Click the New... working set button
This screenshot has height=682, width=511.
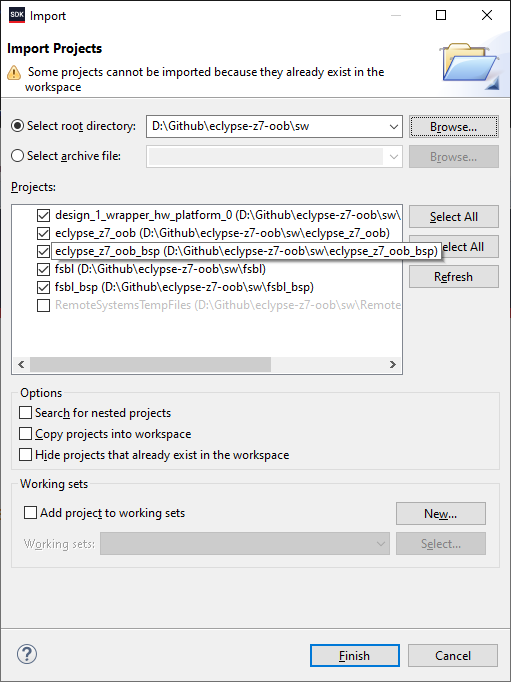click(441, 514)
